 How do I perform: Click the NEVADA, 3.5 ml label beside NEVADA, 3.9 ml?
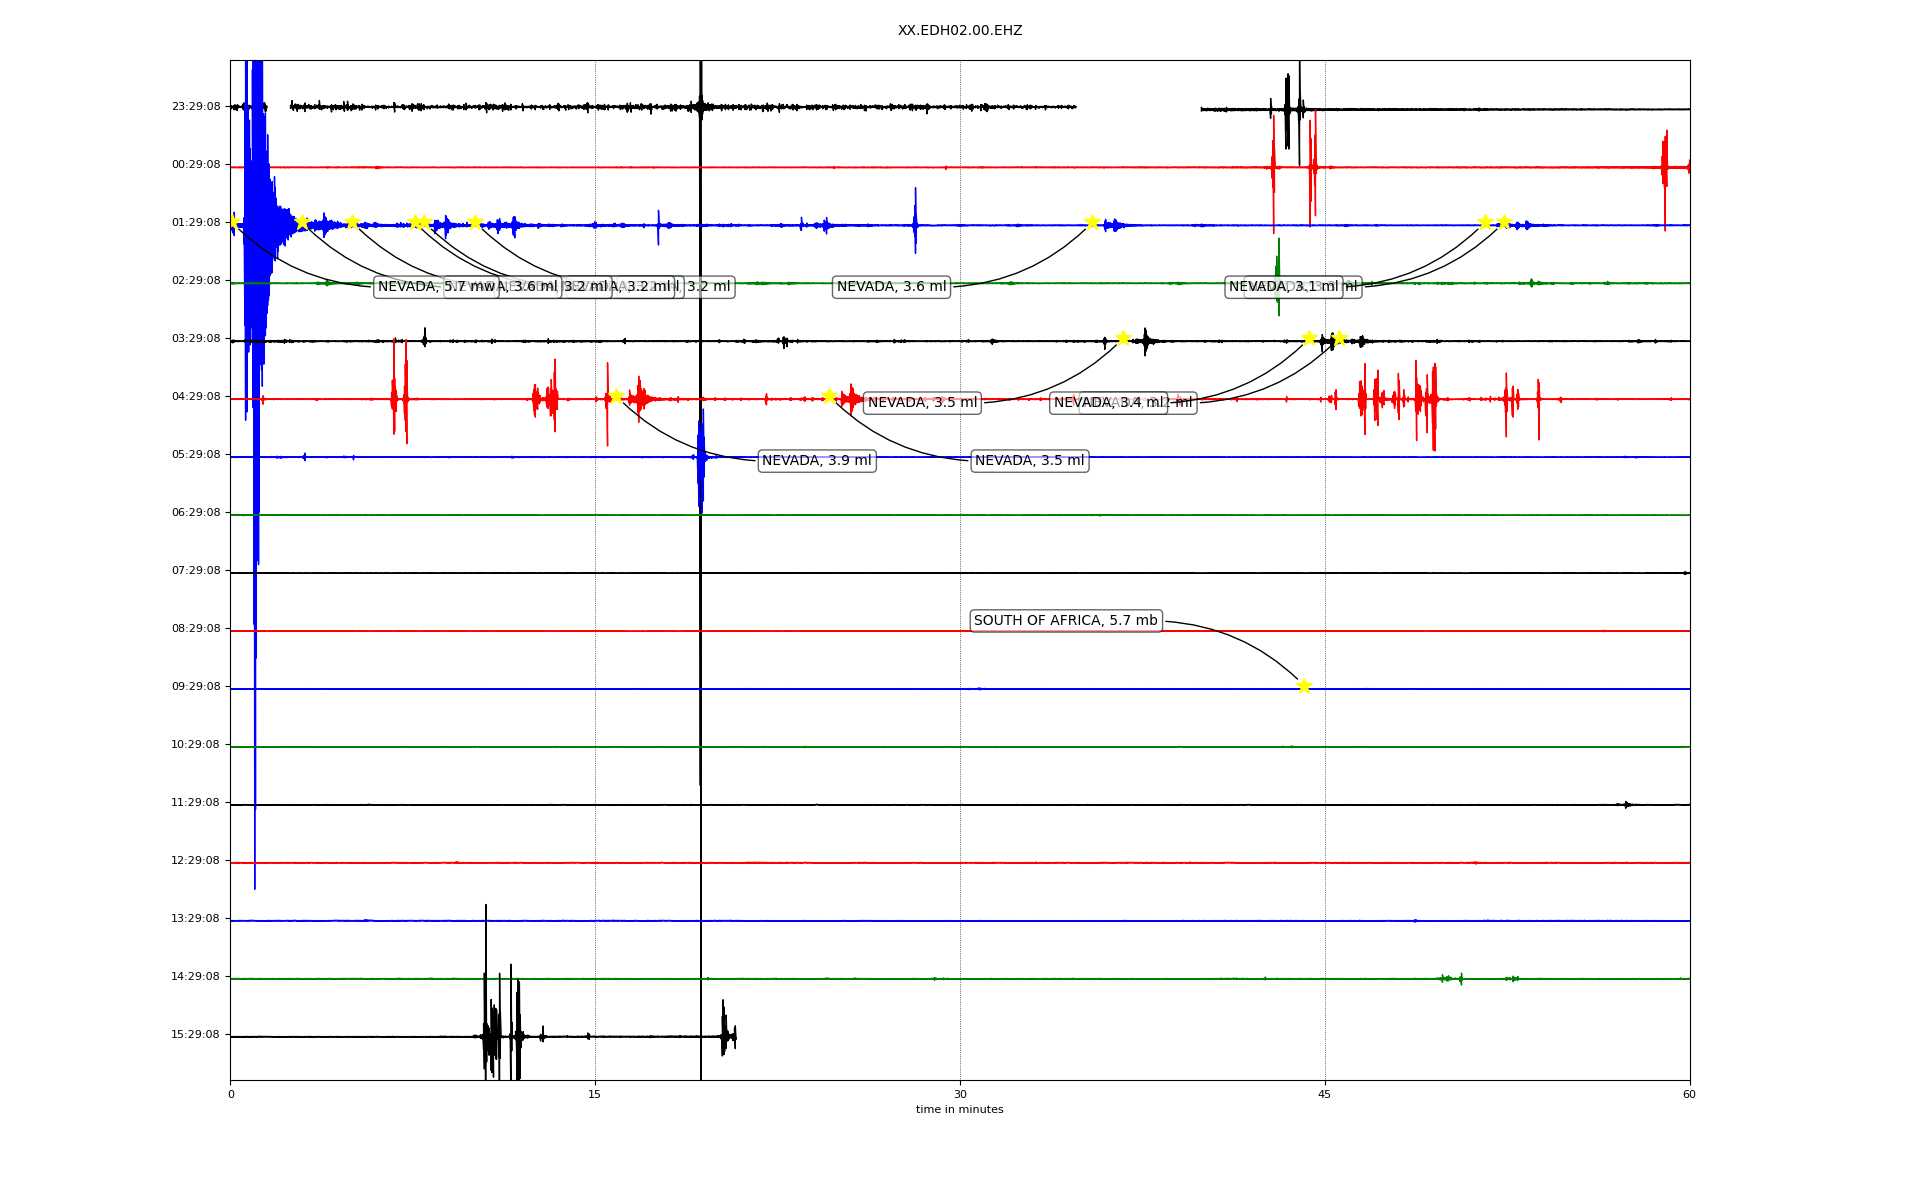pos(1029,461)
